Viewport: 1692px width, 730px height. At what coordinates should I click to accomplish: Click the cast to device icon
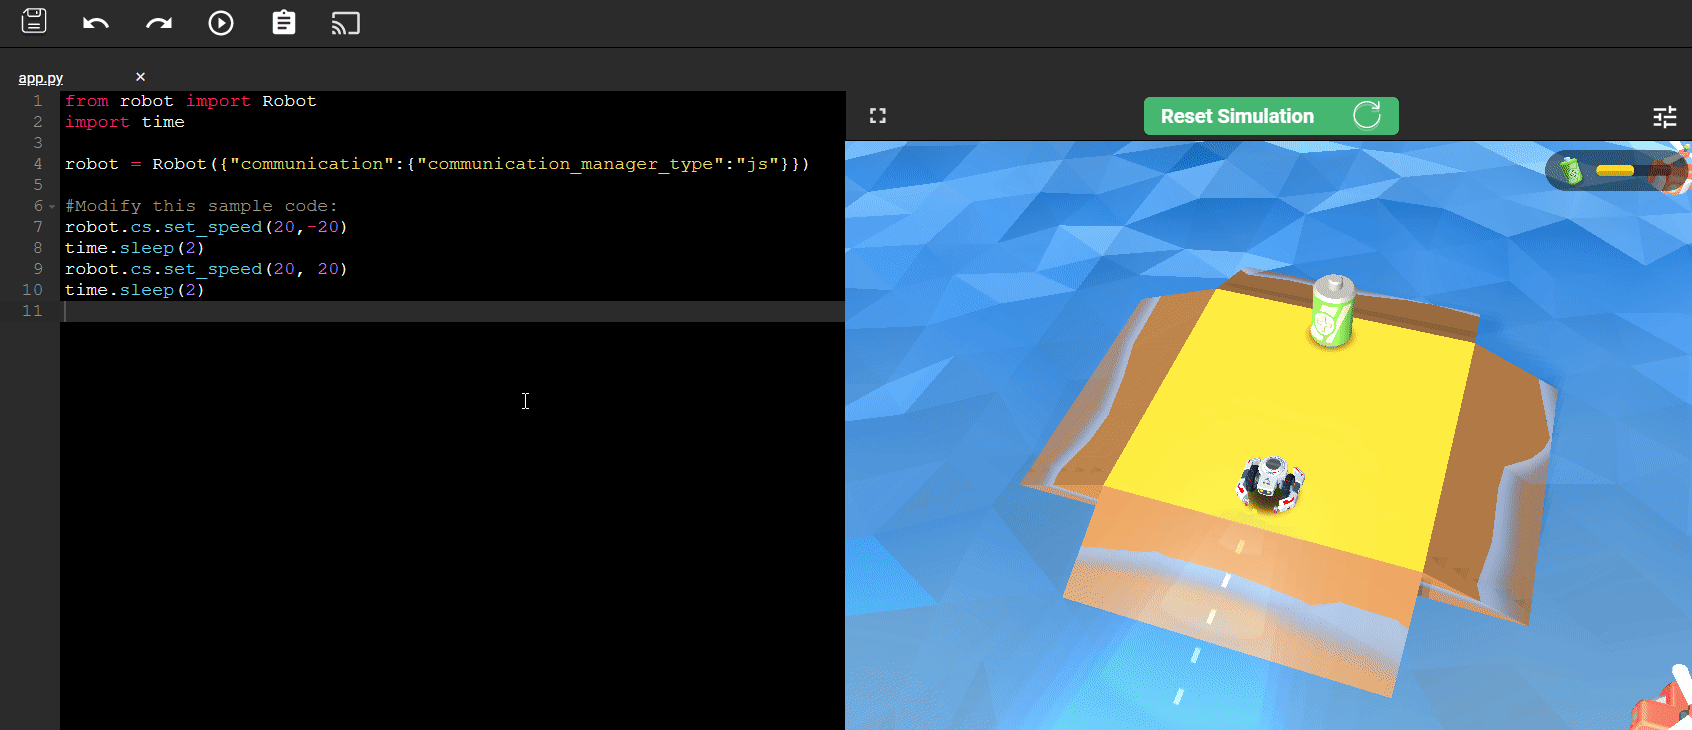click(345, 23)
